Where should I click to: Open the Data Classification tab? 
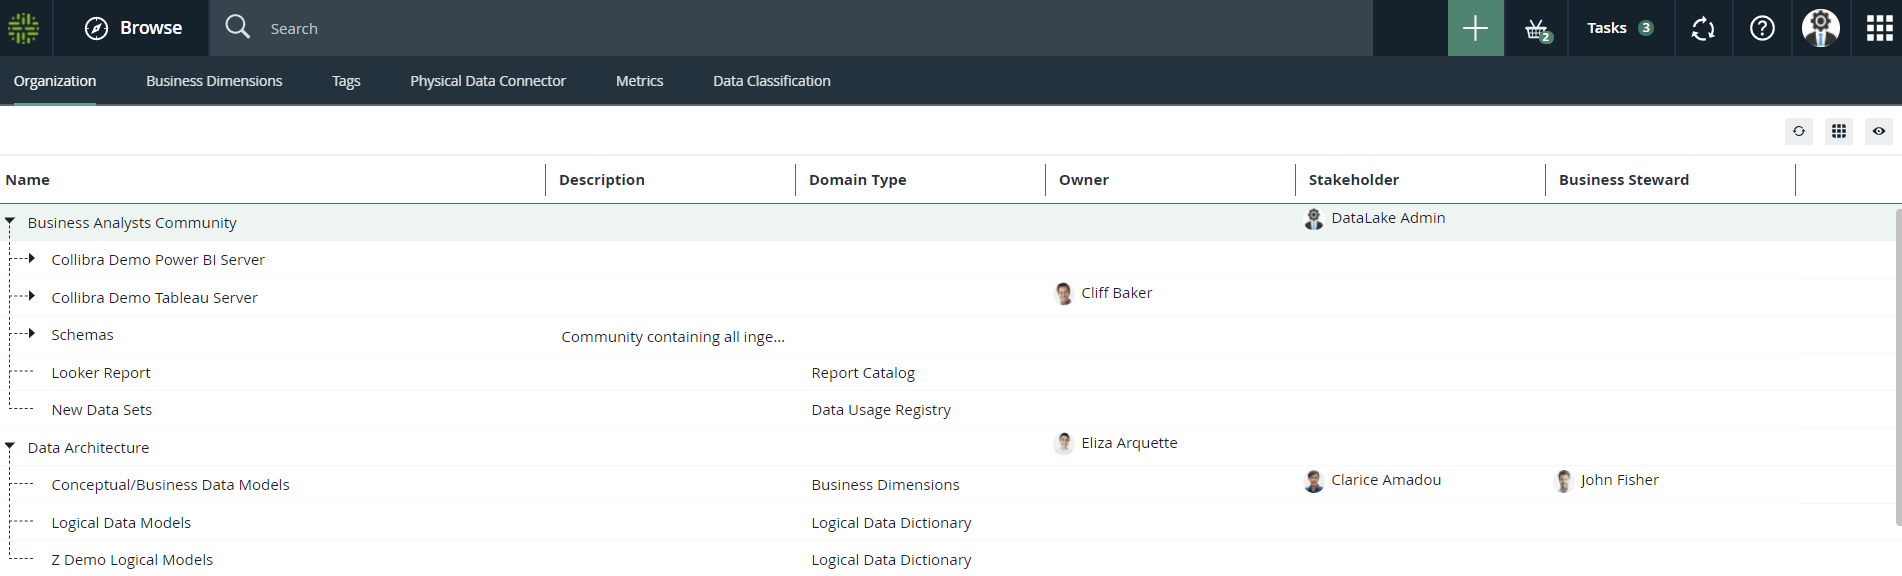click(x=771, y=81)
